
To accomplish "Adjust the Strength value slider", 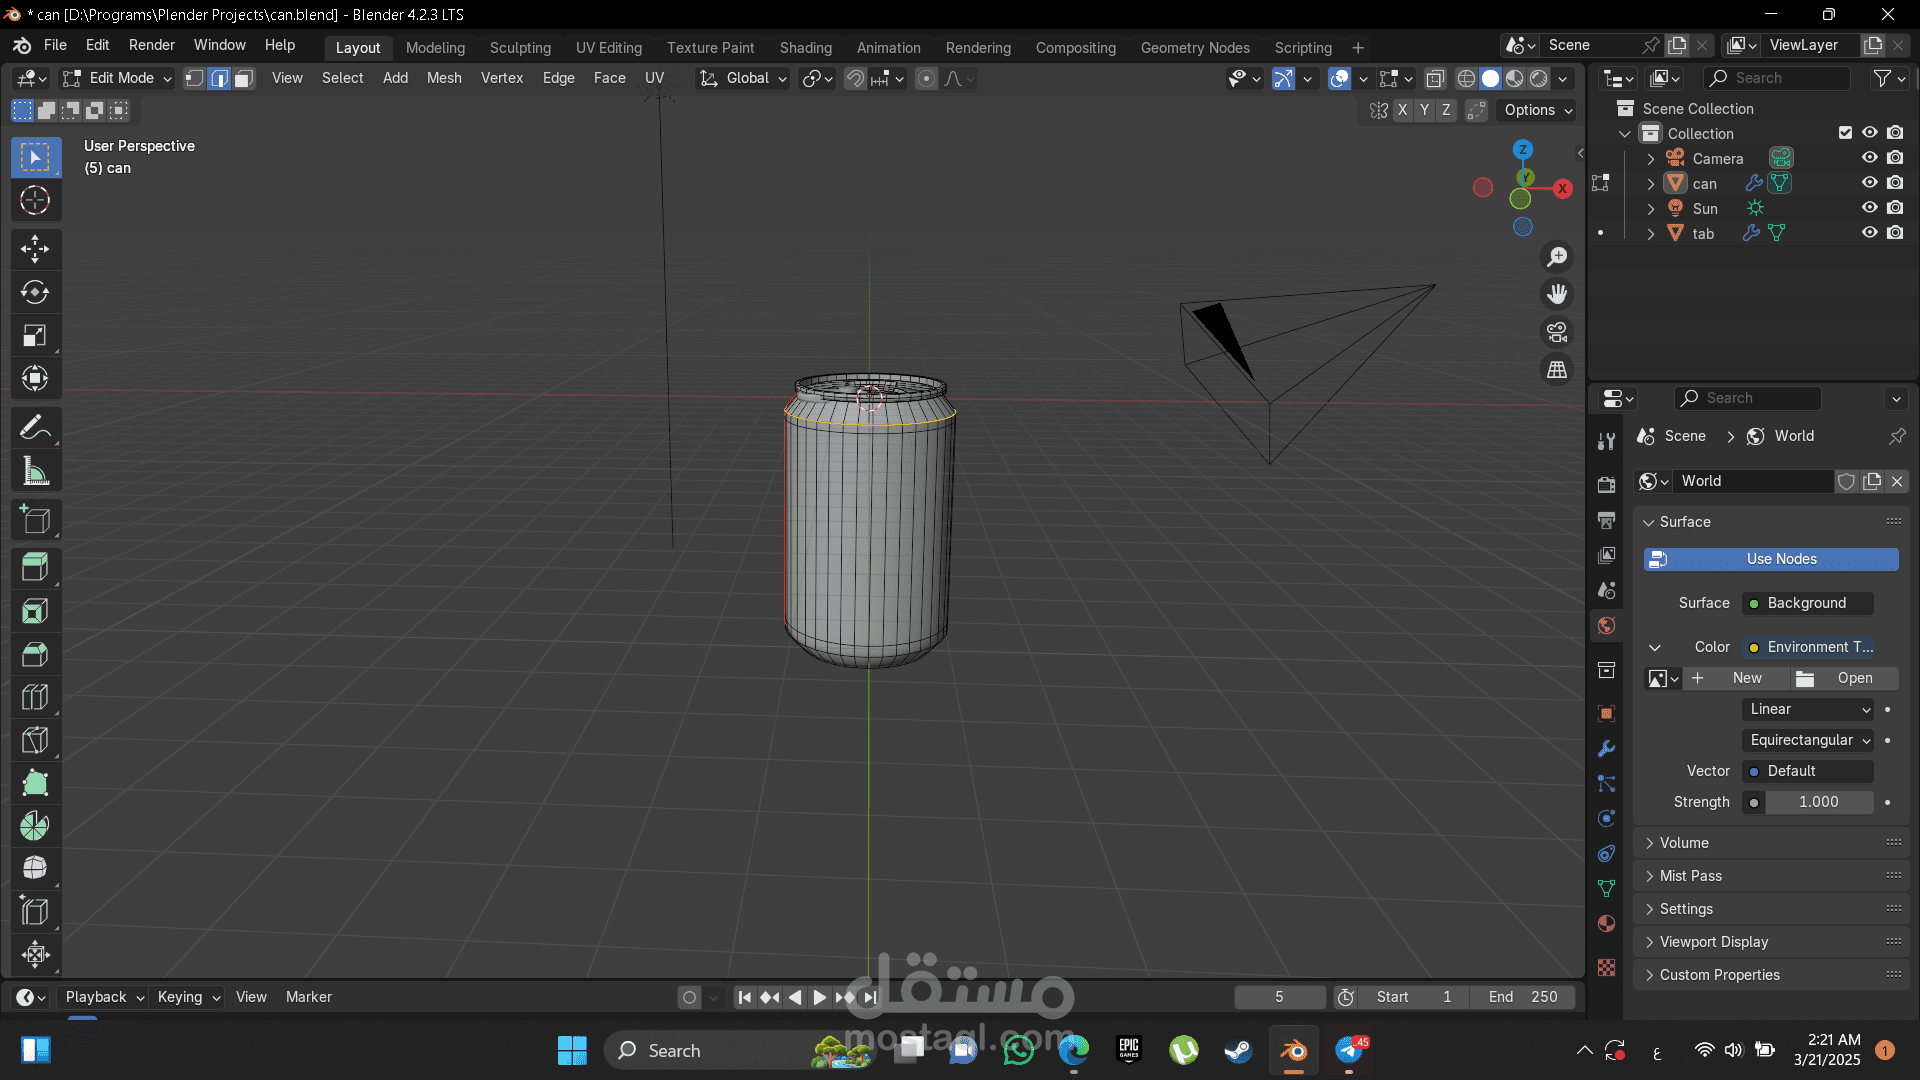I will [x=1818, y=802].
